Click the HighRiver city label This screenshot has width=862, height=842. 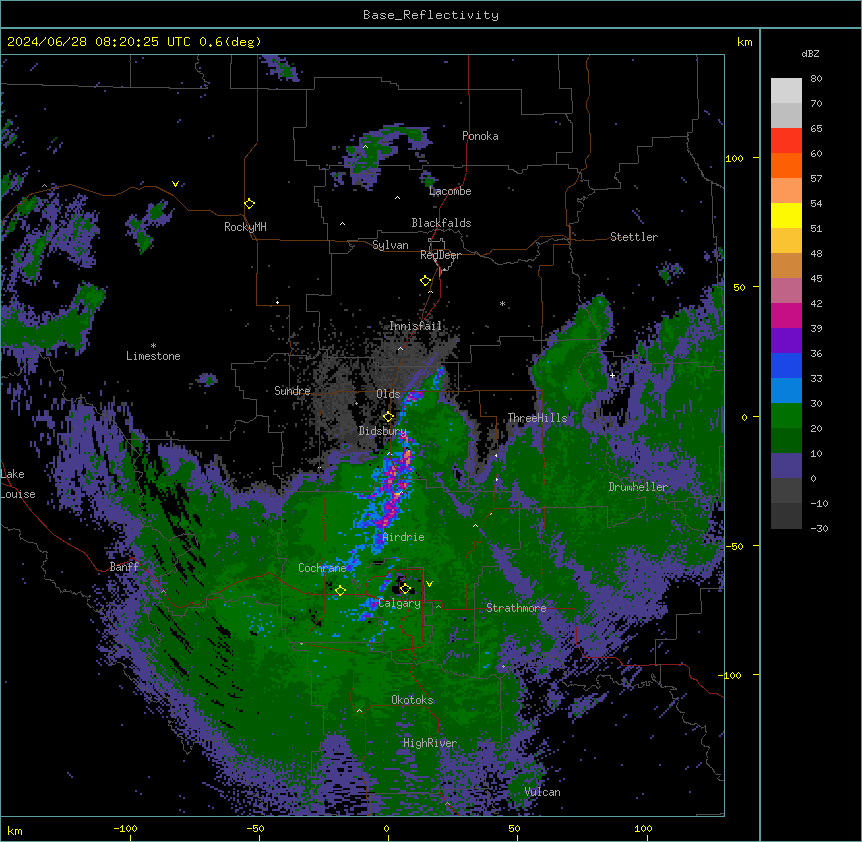point(430,743)
